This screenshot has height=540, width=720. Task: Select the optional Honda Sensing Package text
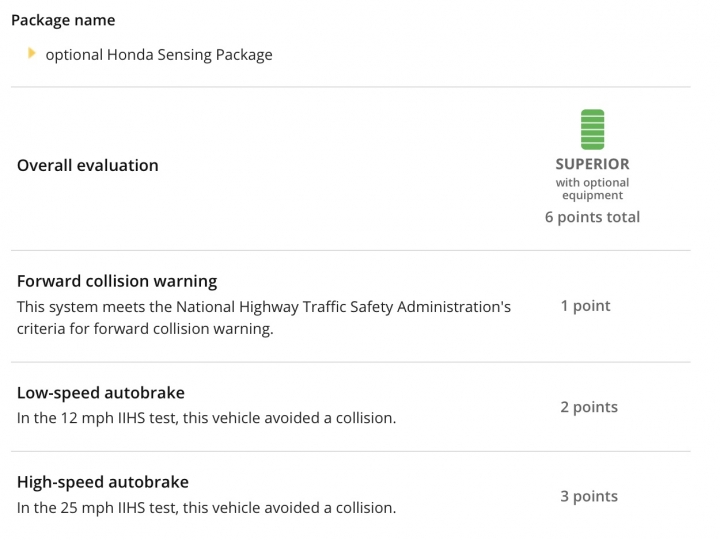coord(159,55)
